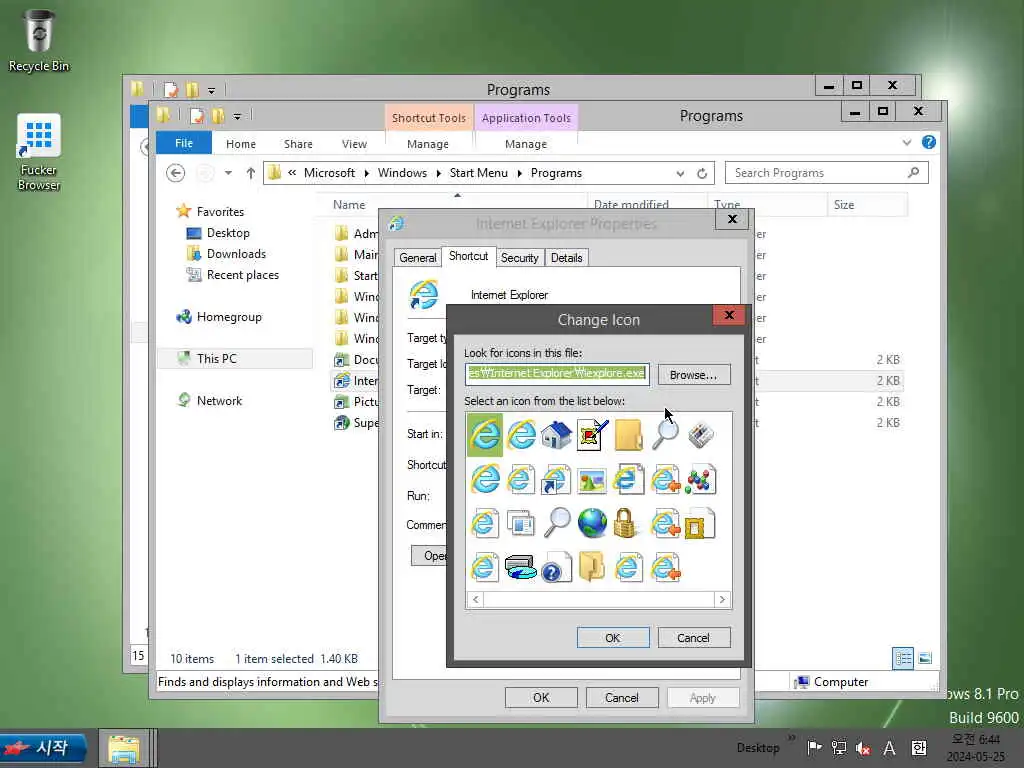Open the back Programs window's quick access dropdown

click(x=211, y=90)
